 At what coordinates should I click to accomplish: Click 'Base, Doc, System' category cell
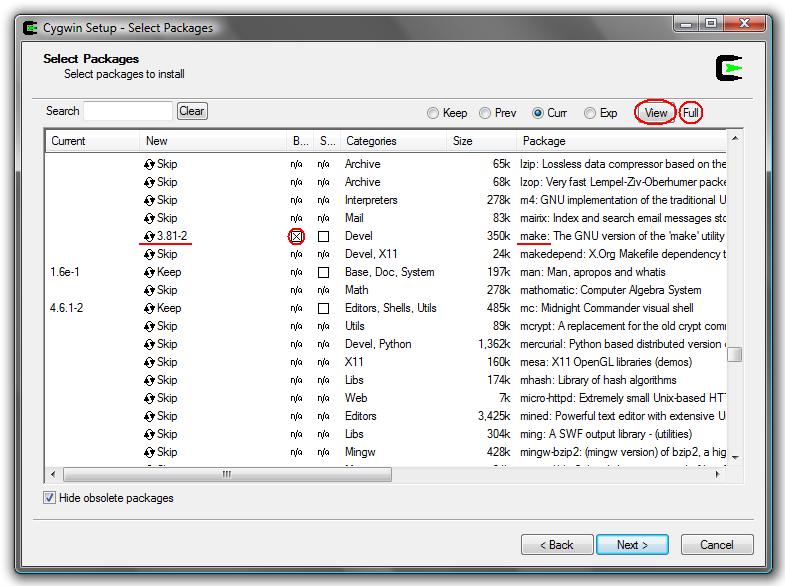(389, 272)
